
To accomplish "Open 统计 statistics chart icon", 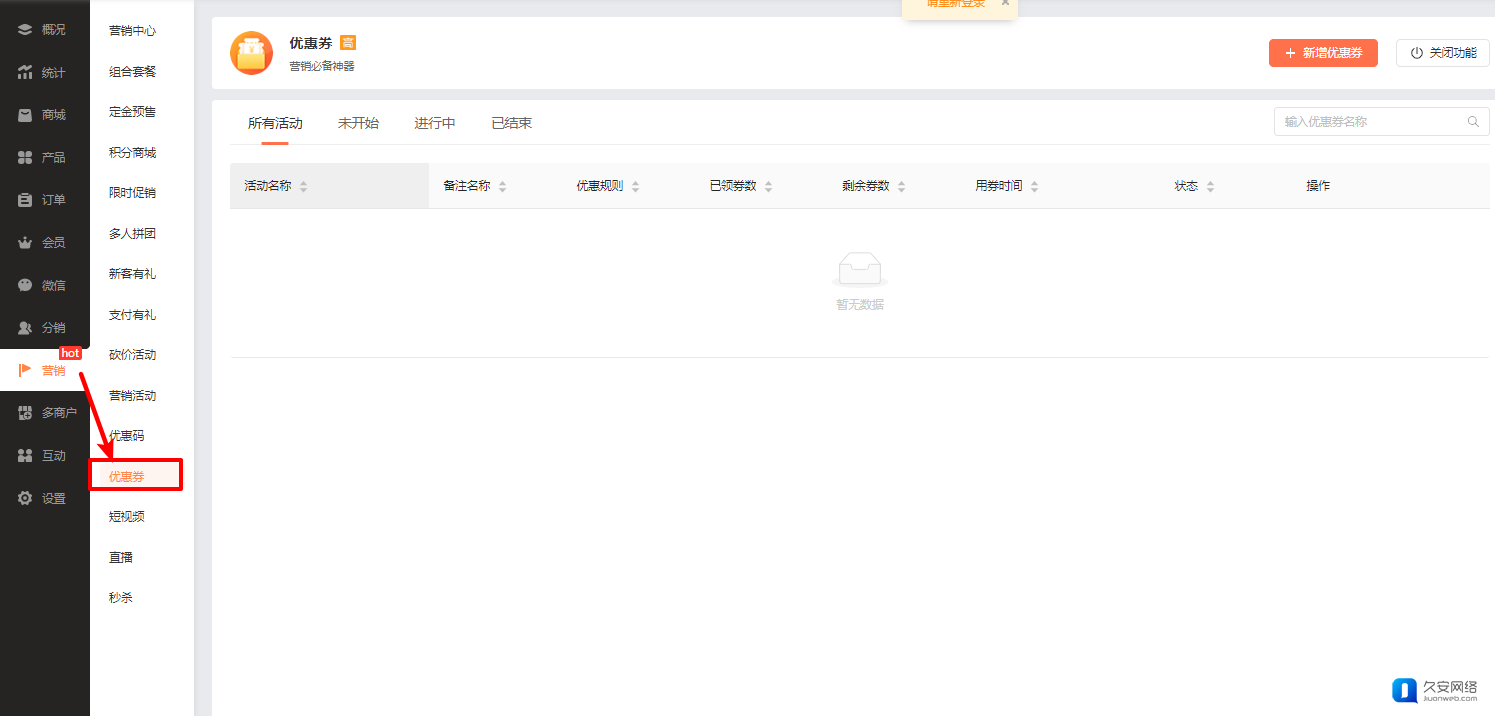I will pos(25,73).
